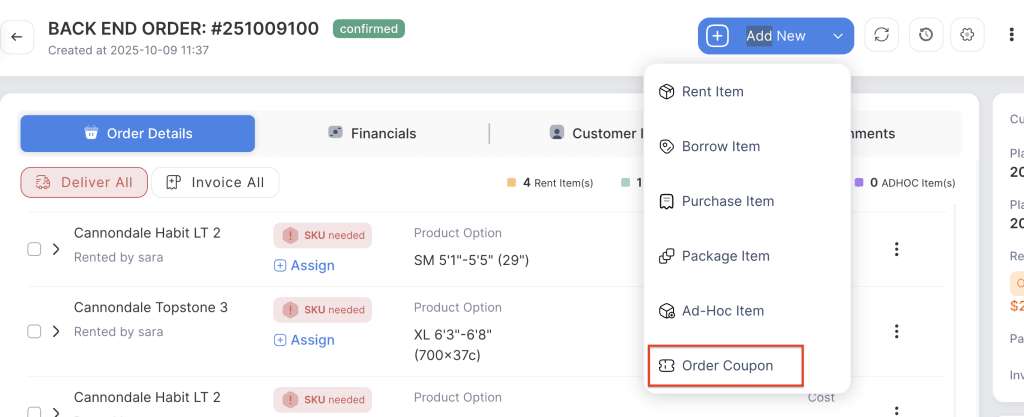Open the top-right three-dot menu

[1011, 36]
